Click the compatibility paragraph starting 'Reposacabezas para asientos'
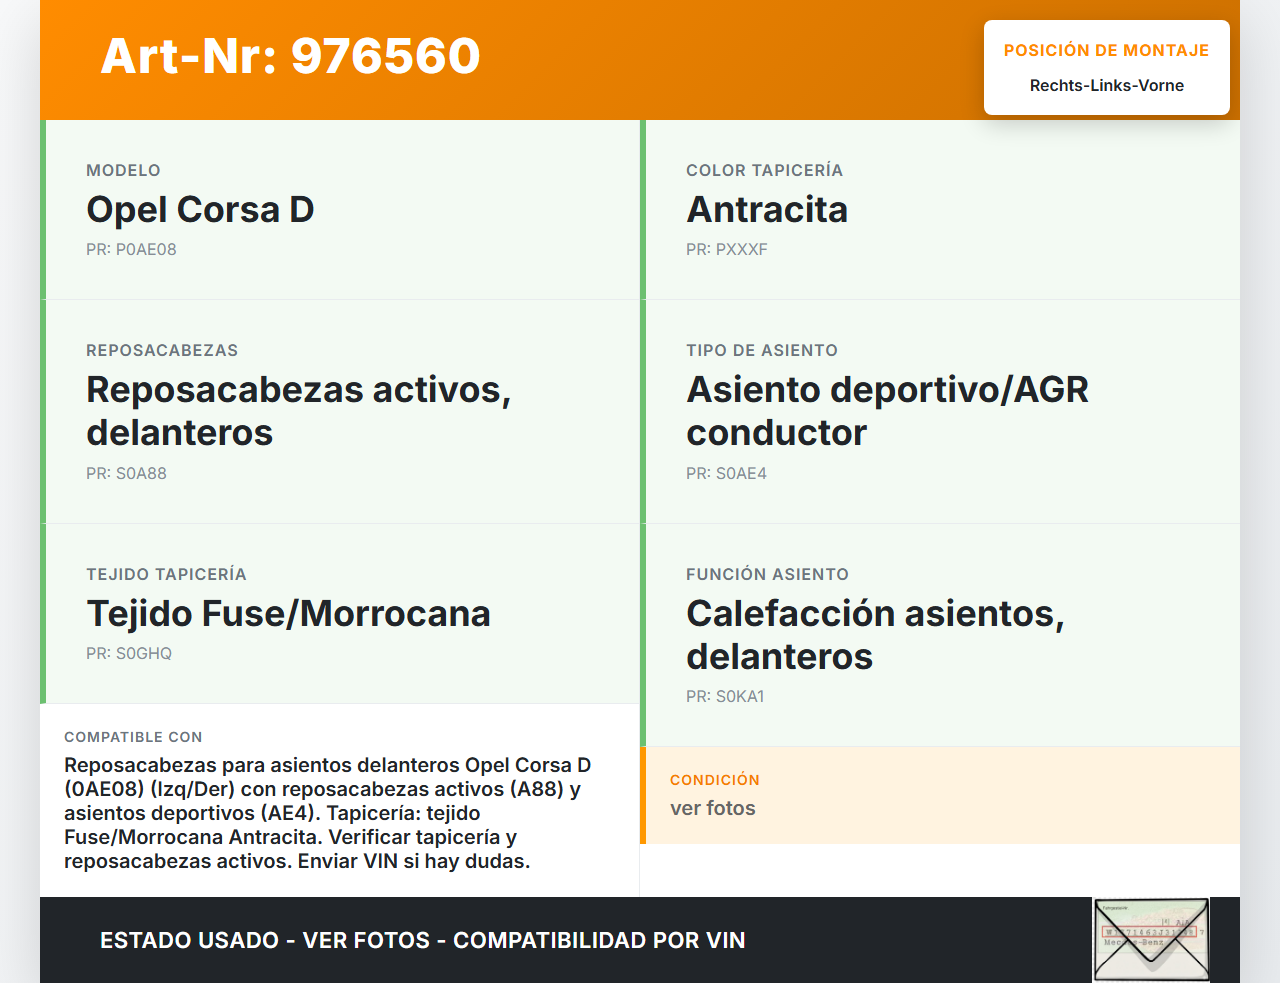The image size is (1280, 983). pyautogui.click(x=328, y=813)
